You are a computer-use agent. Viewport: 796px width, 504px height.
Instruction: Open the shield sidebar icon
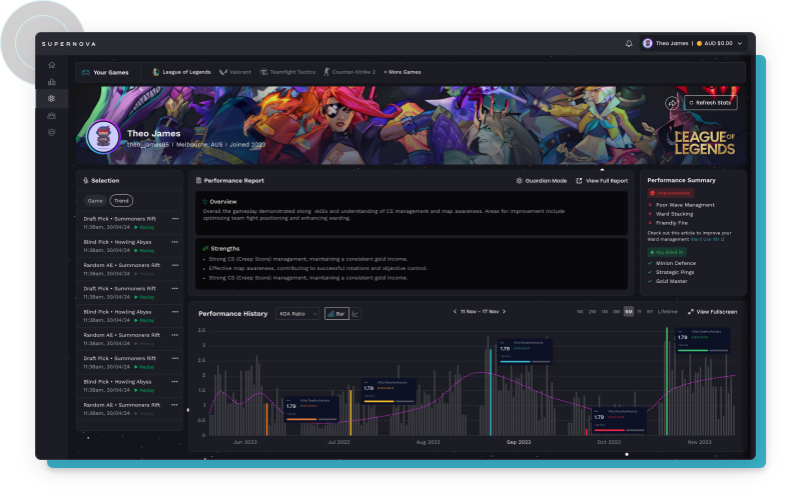52,132
